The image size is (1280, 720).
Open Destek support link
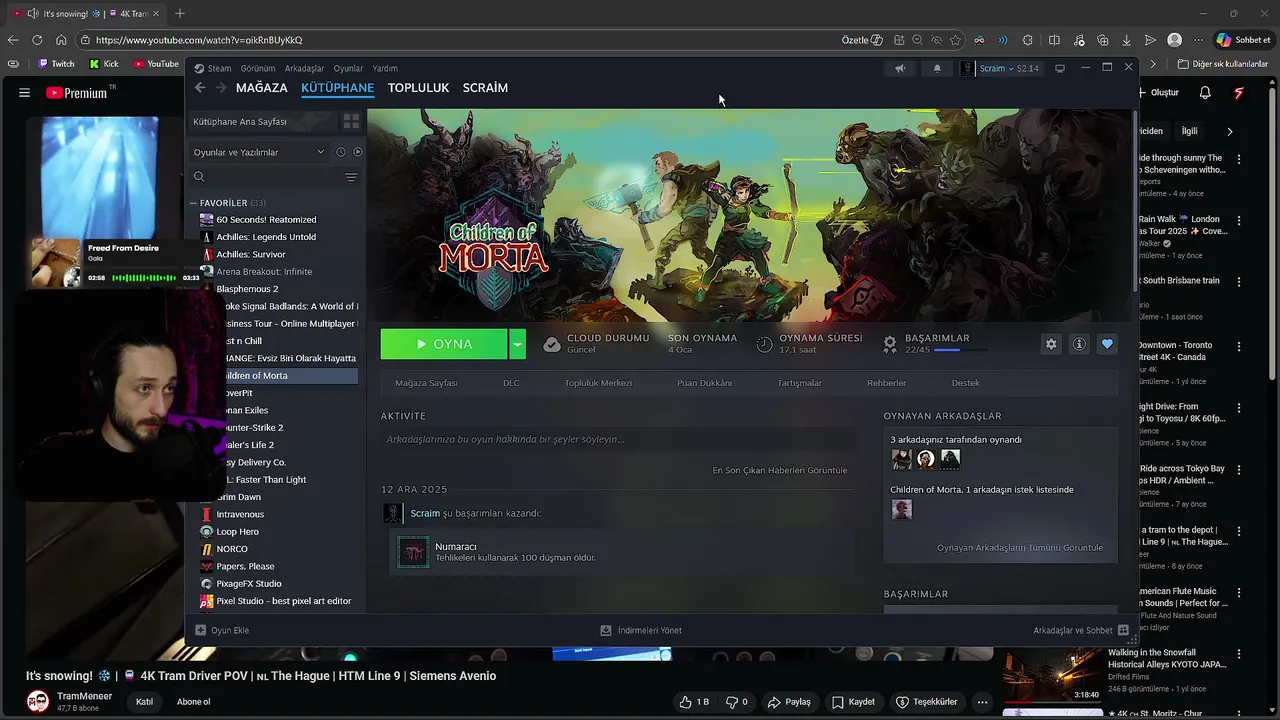click(965, 383)
